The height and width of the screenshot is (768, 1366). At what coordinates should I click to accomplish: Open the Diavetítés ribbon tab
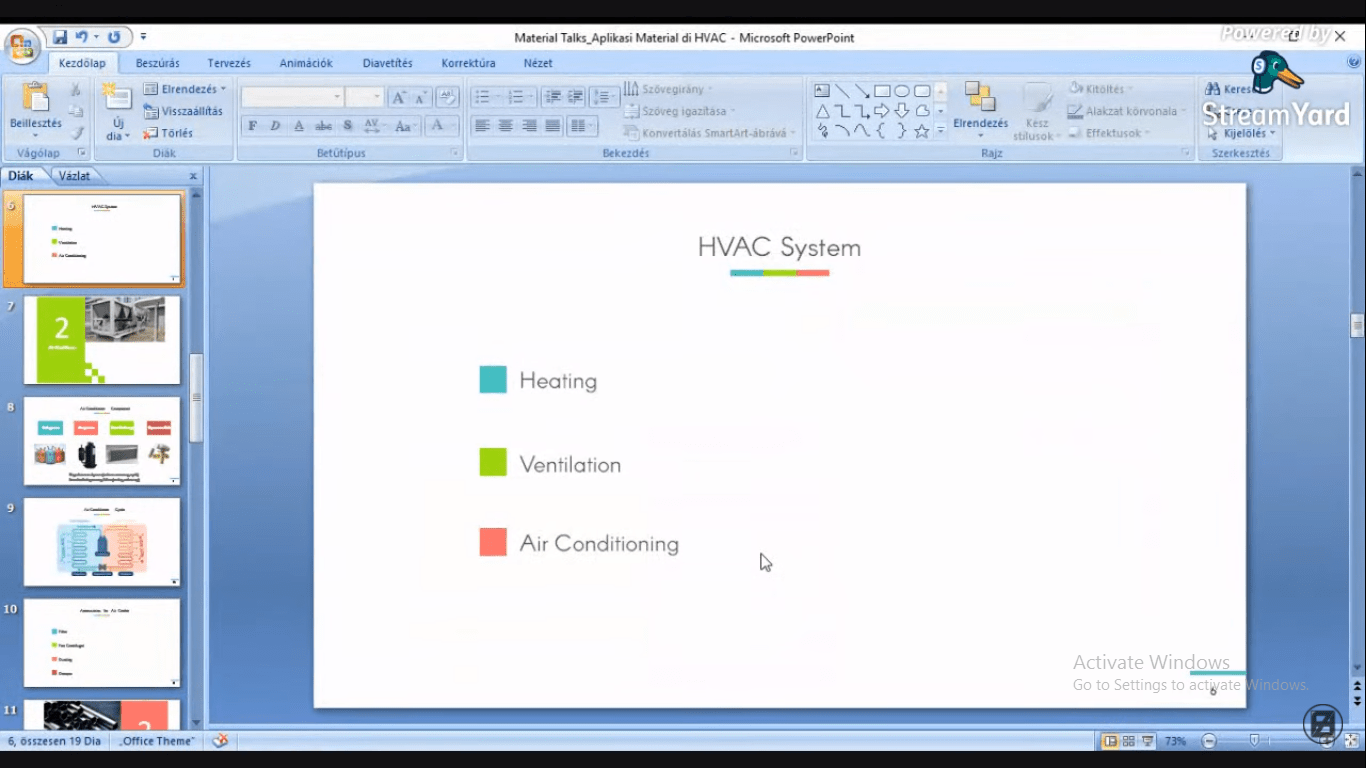(387, 63)
